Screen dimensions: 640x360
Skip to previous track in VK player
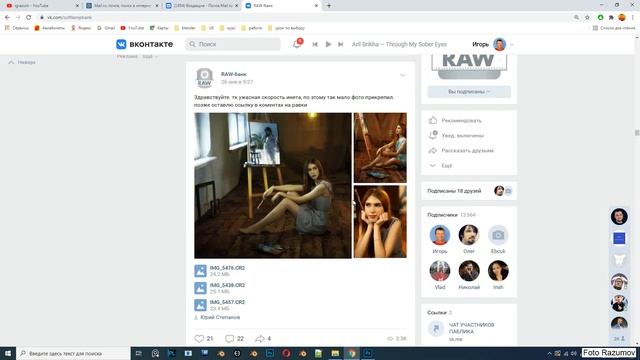pyautogui.click(x=315, y=44)
